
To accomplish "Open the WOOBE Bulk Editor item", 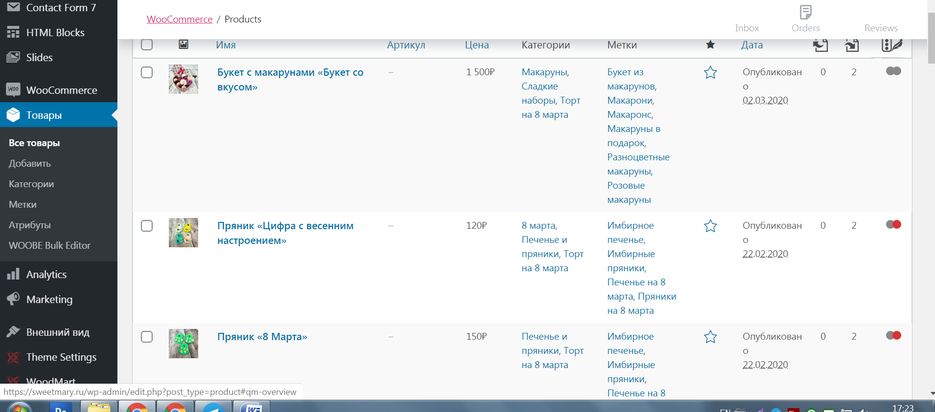I will coord(49,246).
